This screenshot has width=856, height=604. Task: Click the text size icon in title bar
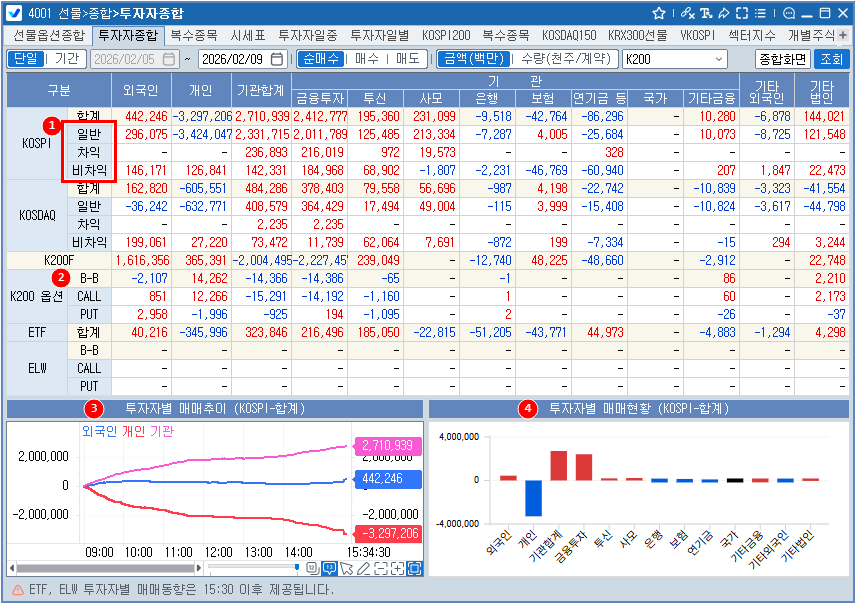click(x=708, y=14)
